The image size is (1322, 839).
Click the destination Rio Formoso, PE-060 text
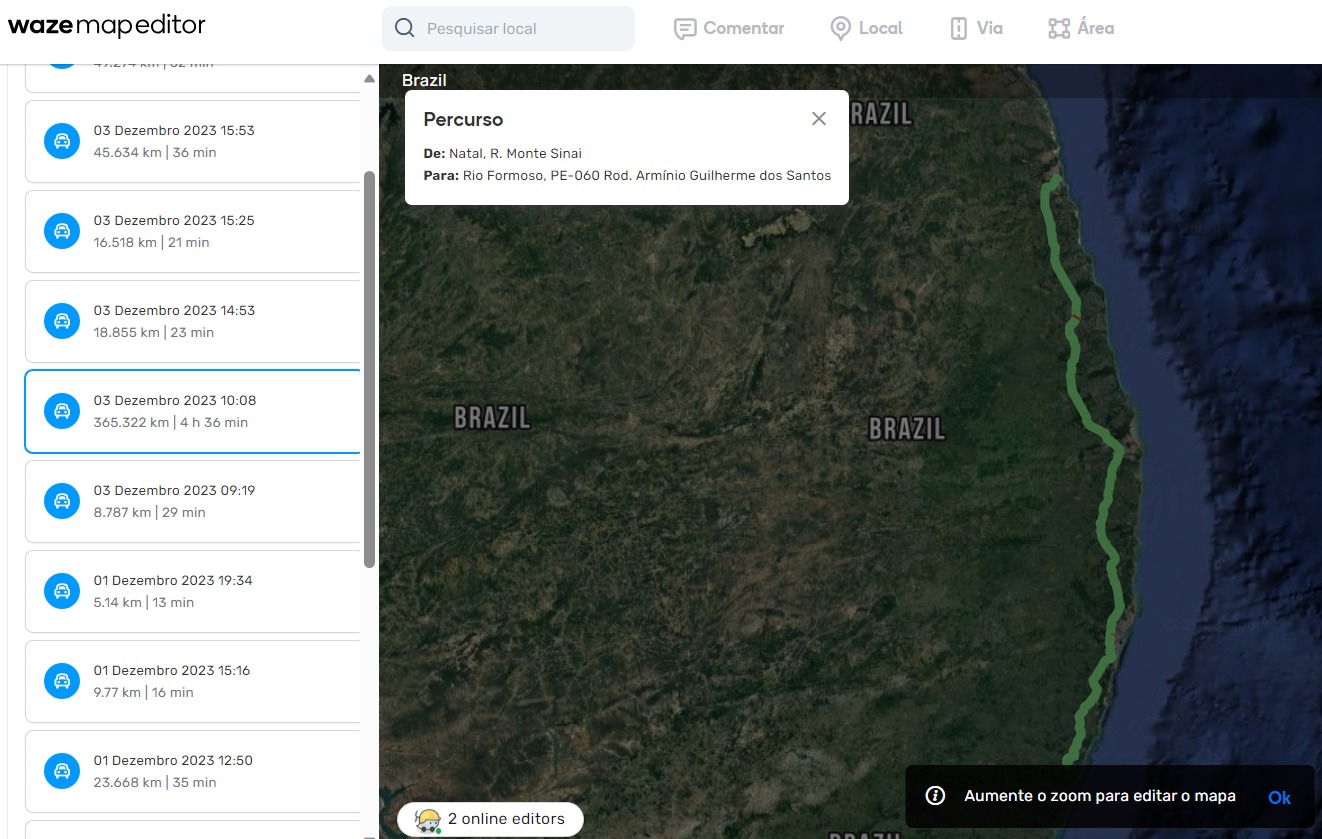(647, 175)
